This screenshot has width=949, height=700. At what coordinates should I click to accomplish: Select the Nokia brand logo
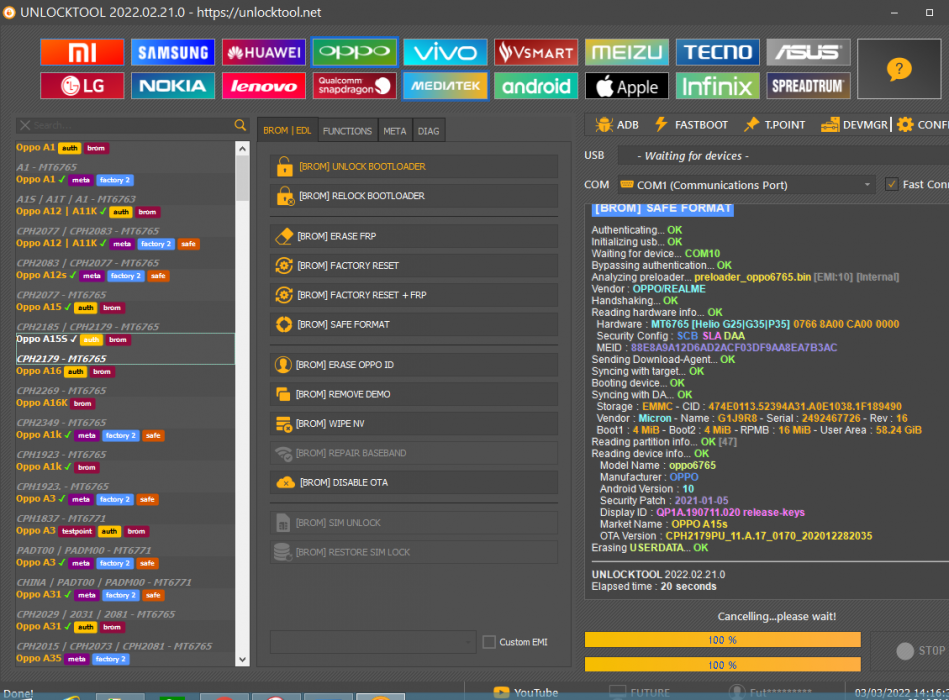[172, 86]
